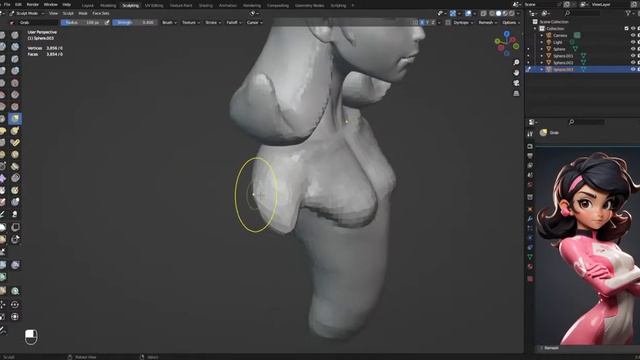This screenshot has height=360, width=640.
Task: Toggle the Dyntopo checkbox
Action: 448,22
